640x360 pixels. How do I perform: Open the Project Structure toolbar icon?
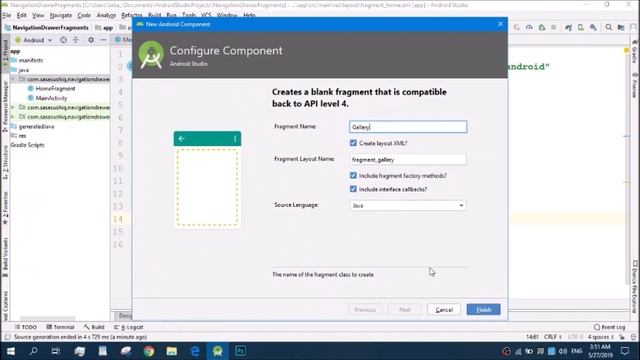pyautogui.click(x=621, y=27)
